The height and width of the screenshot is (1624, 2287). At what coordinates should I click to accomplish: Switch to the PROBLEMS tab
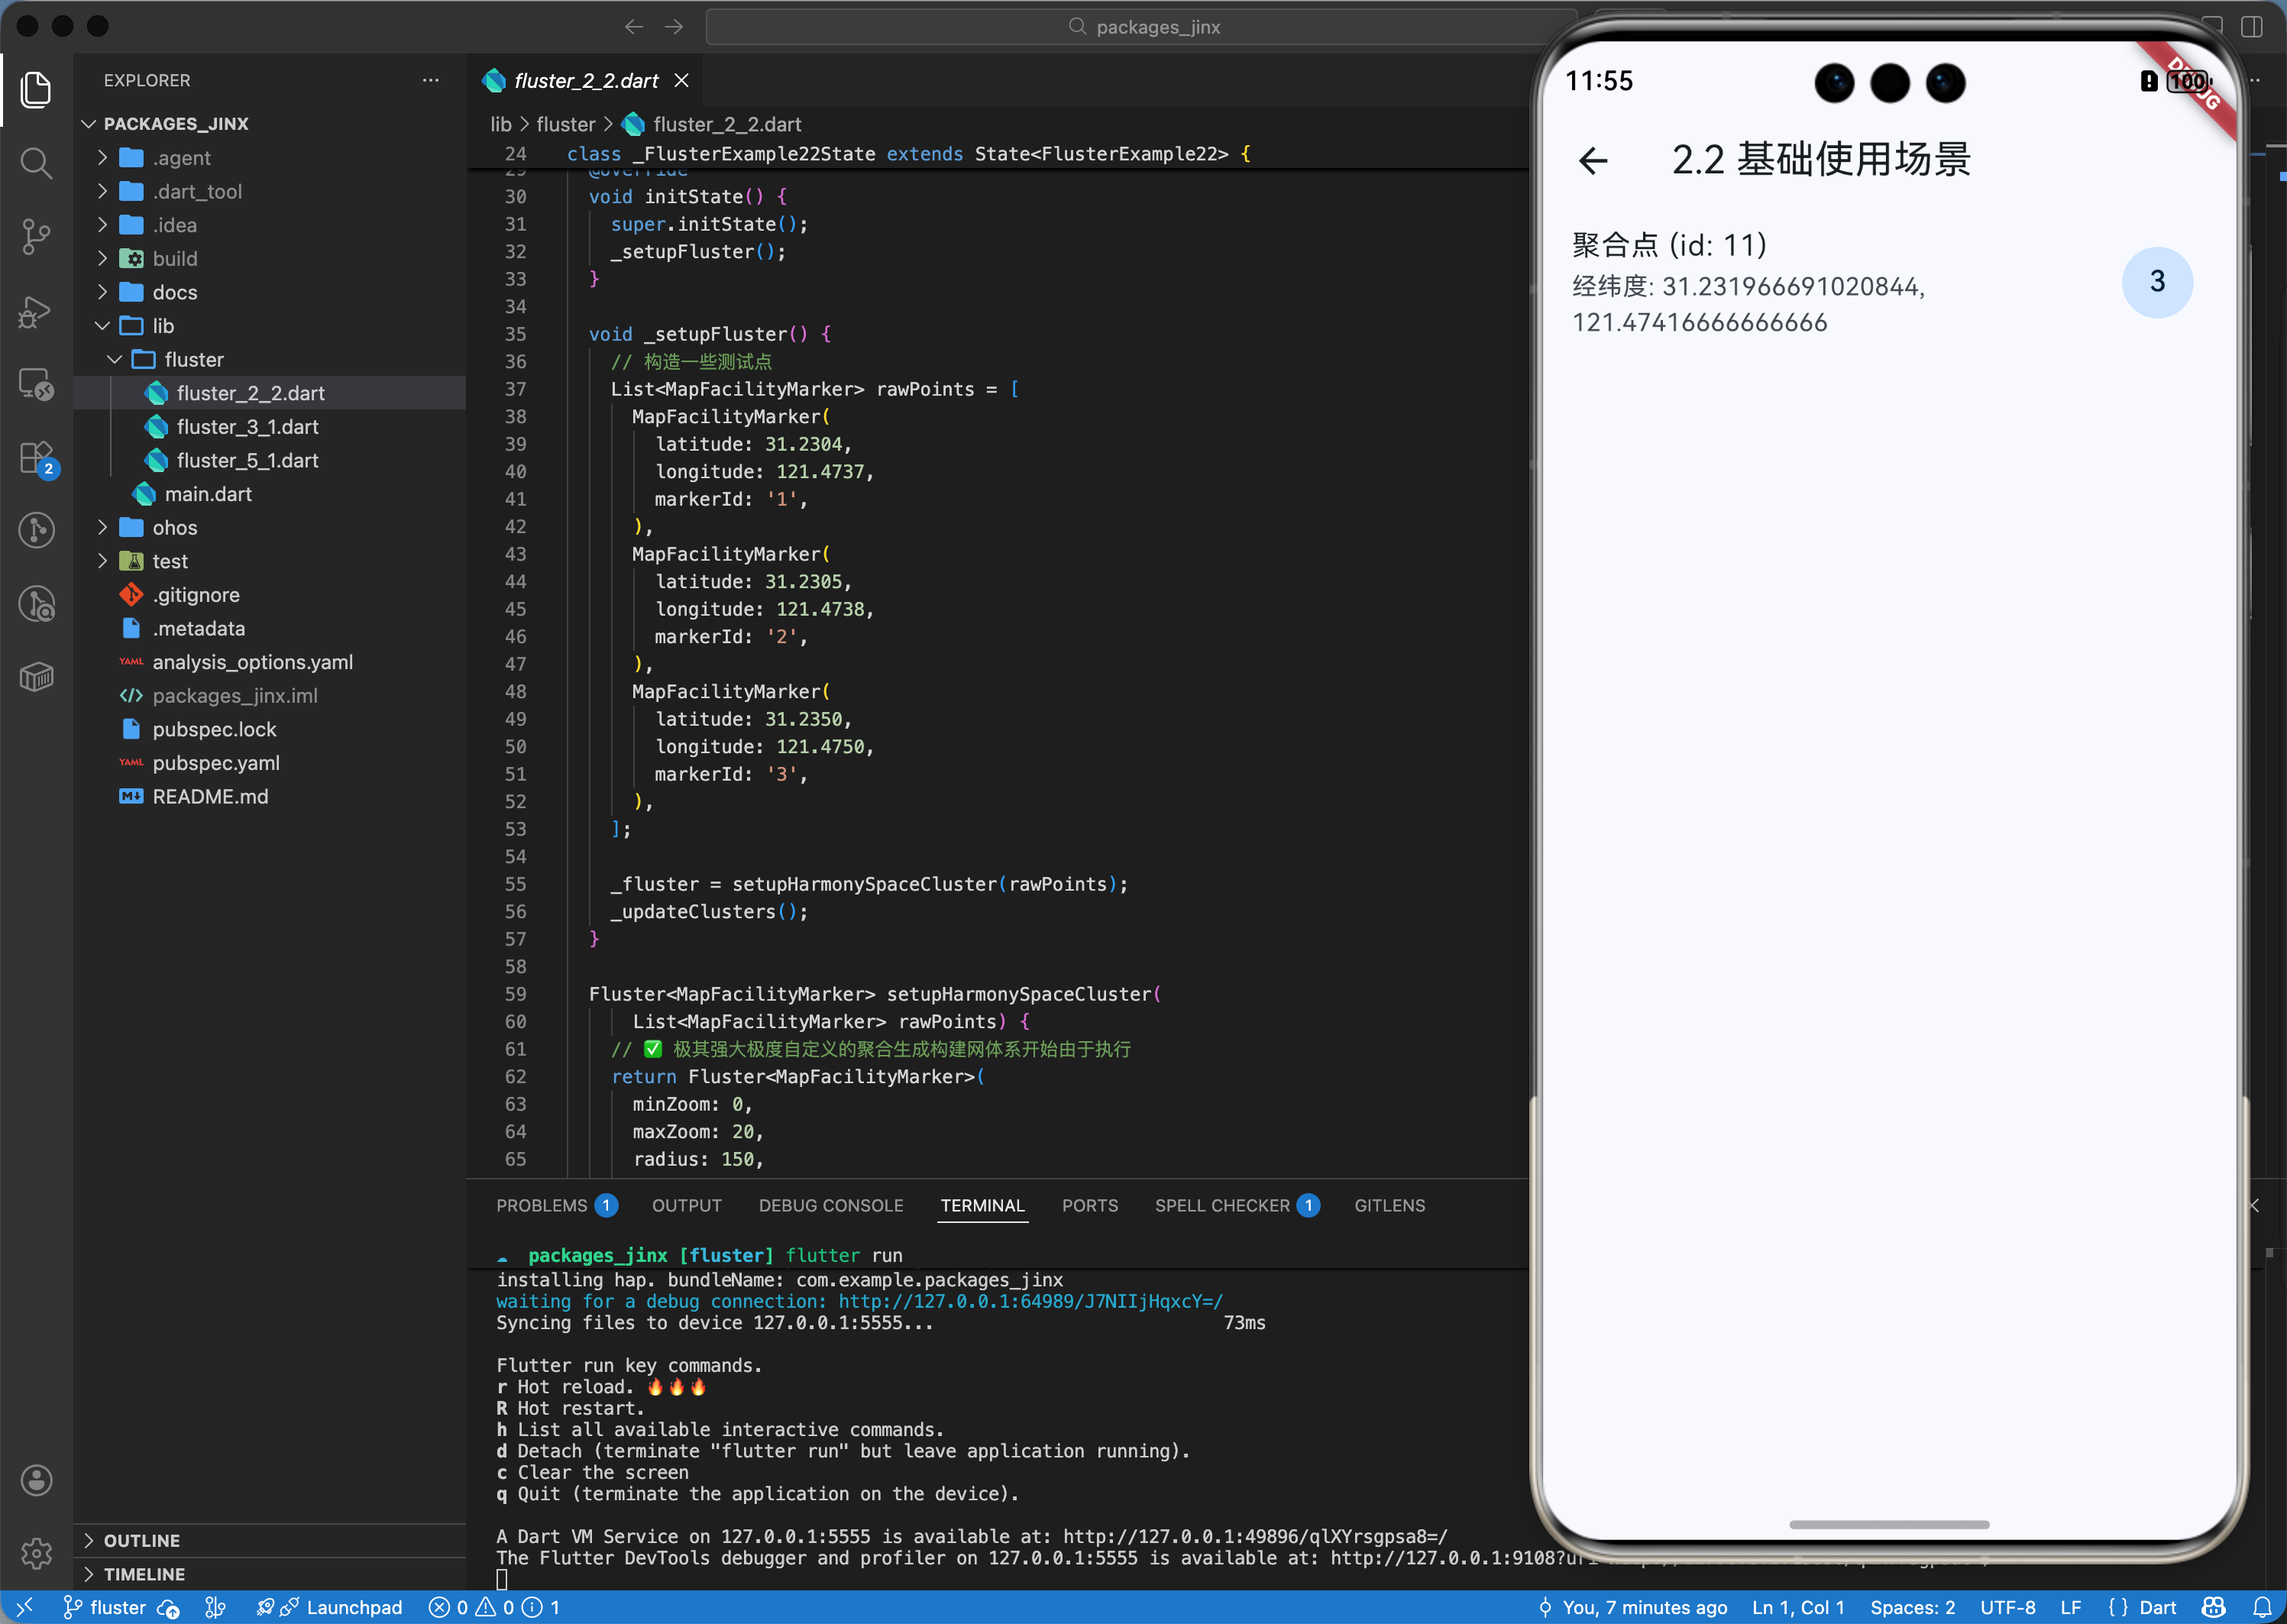(541, 1205)
